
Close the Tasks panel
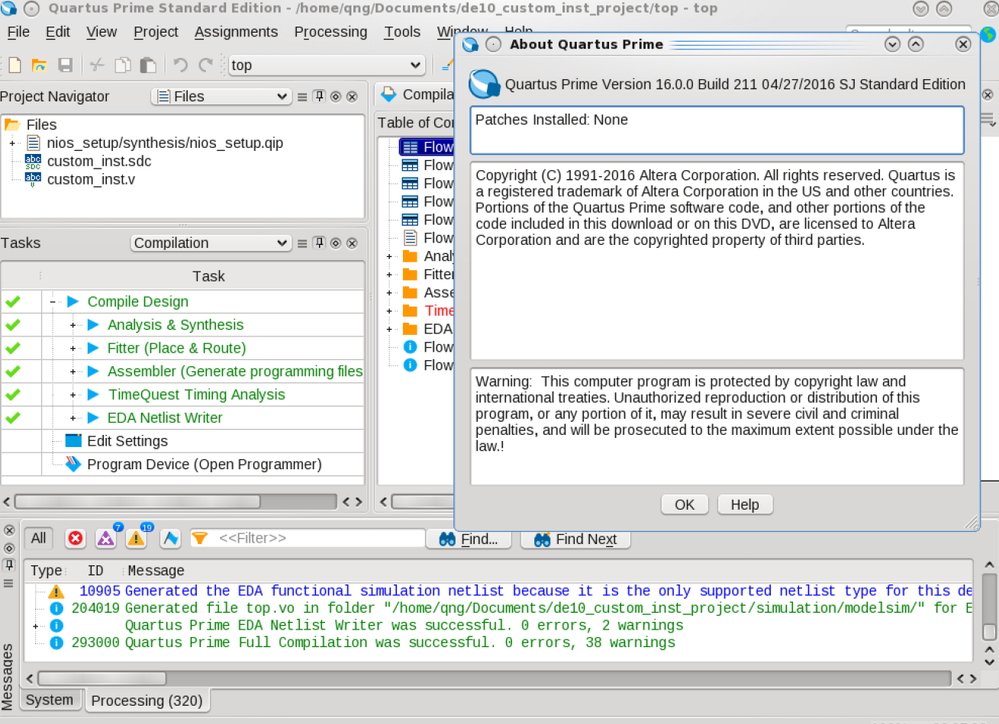coord(352,243)
